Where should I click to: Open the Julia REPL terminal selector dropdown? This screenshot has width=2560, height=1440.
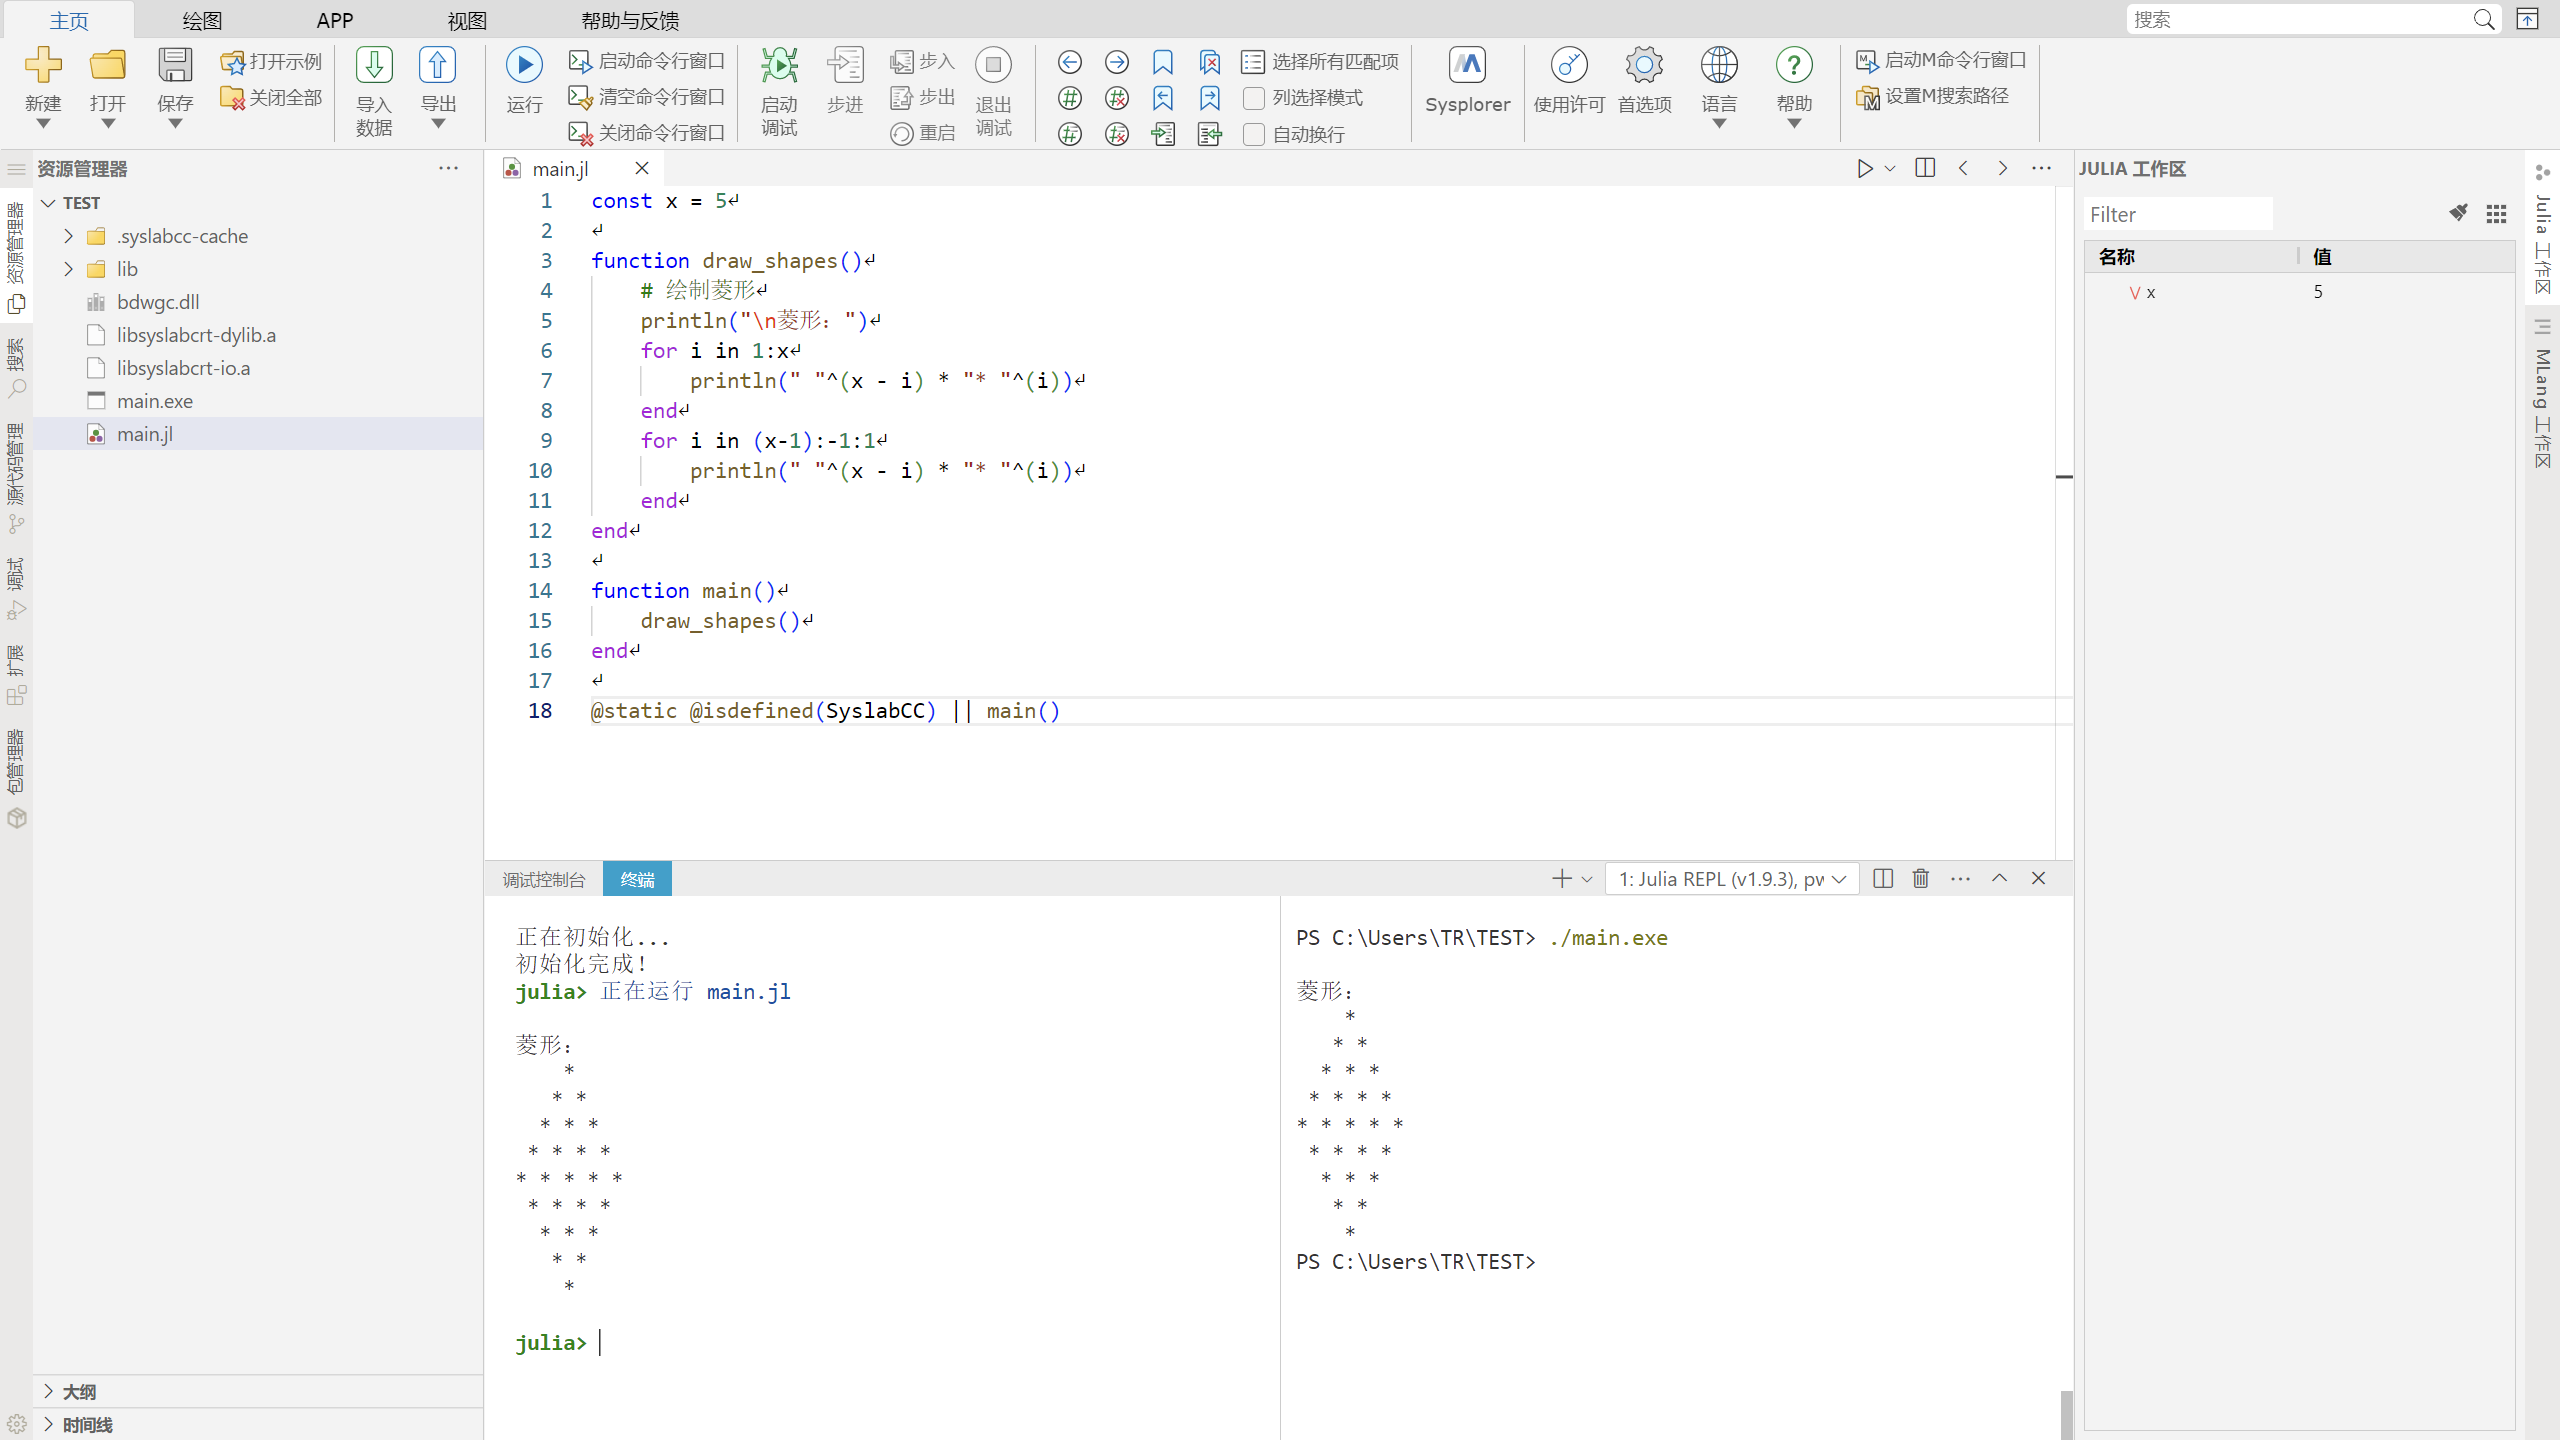1732,879
